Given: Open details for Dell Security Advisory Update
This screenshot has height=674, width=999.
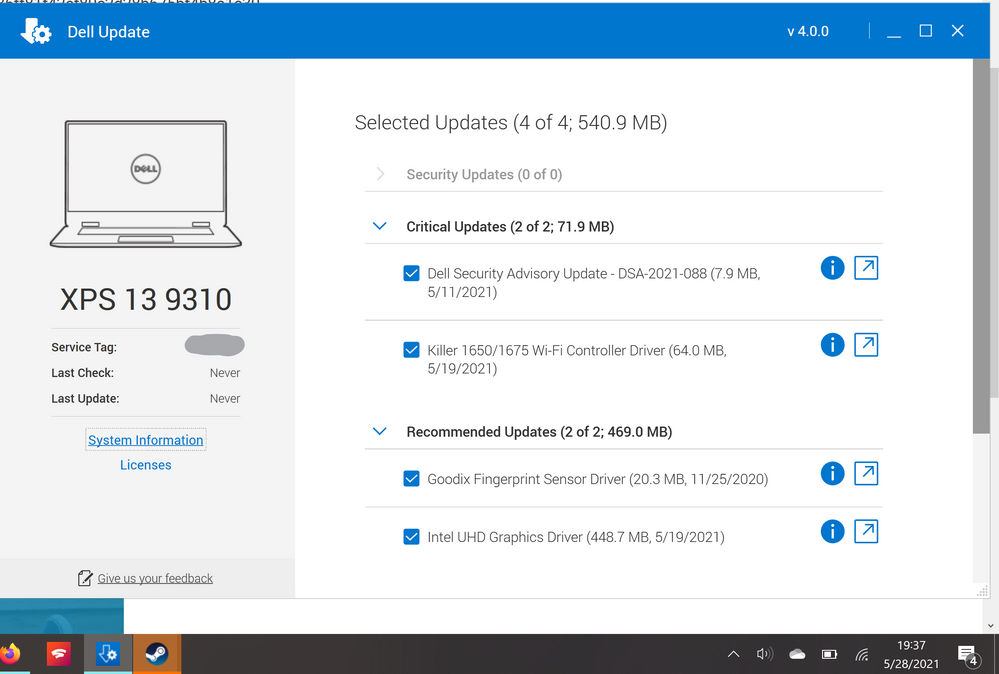Looking at the screenshot, I should click(832, 267).
